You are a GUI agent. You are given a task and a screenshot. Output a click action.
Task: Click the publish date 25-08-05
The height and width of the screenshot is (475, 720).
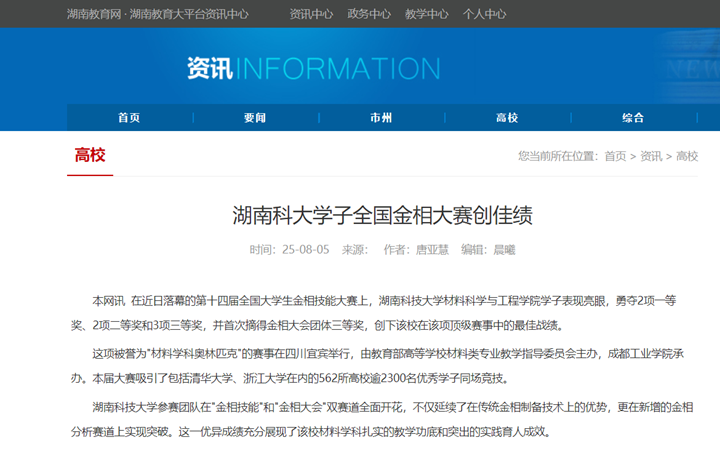pos(306,250)
